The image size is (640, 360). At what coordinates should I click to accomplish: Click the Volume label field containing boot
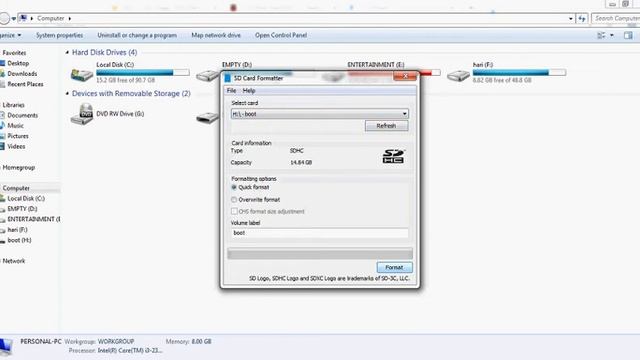319,233
